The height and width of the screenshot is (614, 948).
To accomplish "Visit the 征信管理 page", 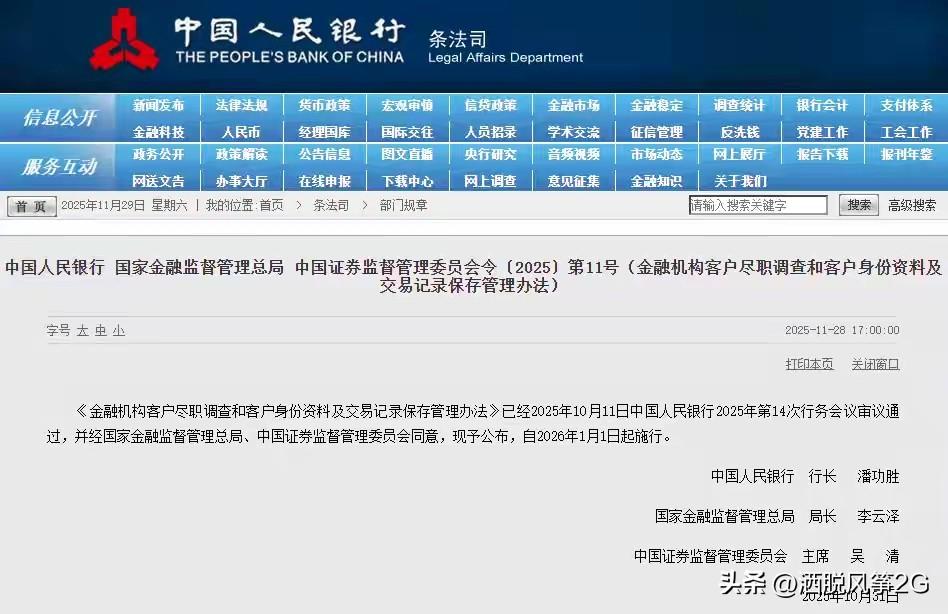I will (657, 132).
